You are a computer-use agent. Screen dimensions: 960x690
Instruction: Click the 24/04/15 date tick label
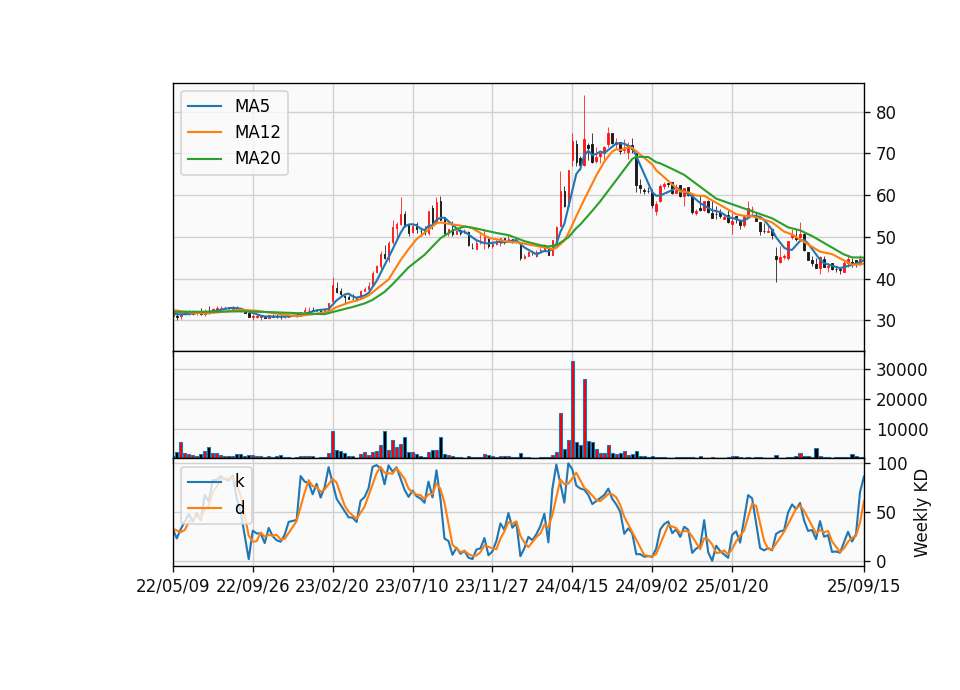572,587
